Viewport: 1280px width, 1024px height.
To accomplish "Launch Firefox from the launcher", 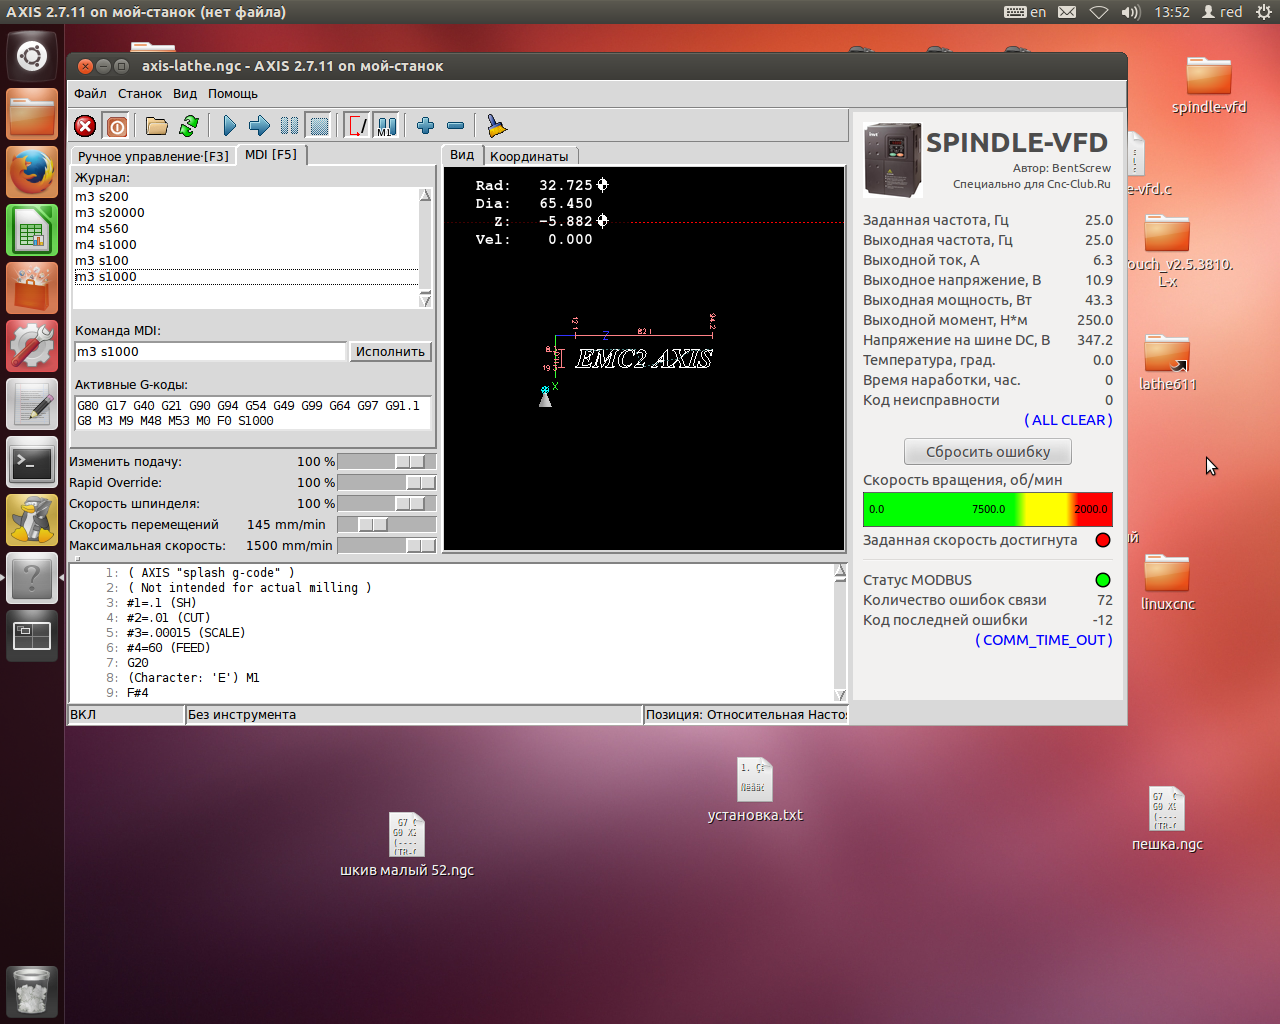I will point(32,171).
